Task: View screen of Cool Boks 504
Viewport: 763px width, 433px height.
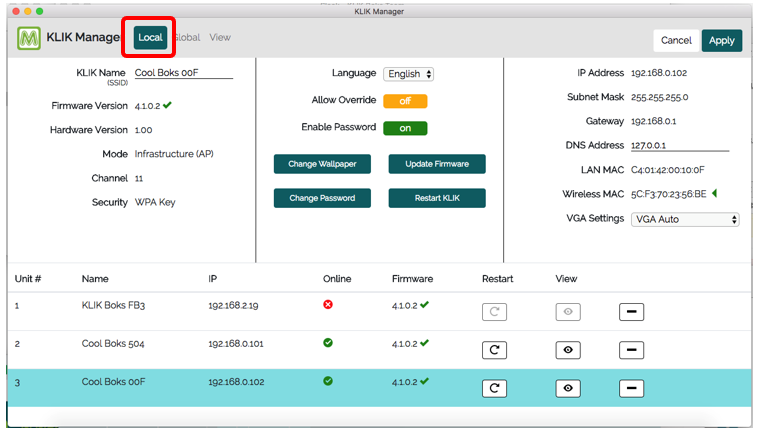Action: [568, 350]
